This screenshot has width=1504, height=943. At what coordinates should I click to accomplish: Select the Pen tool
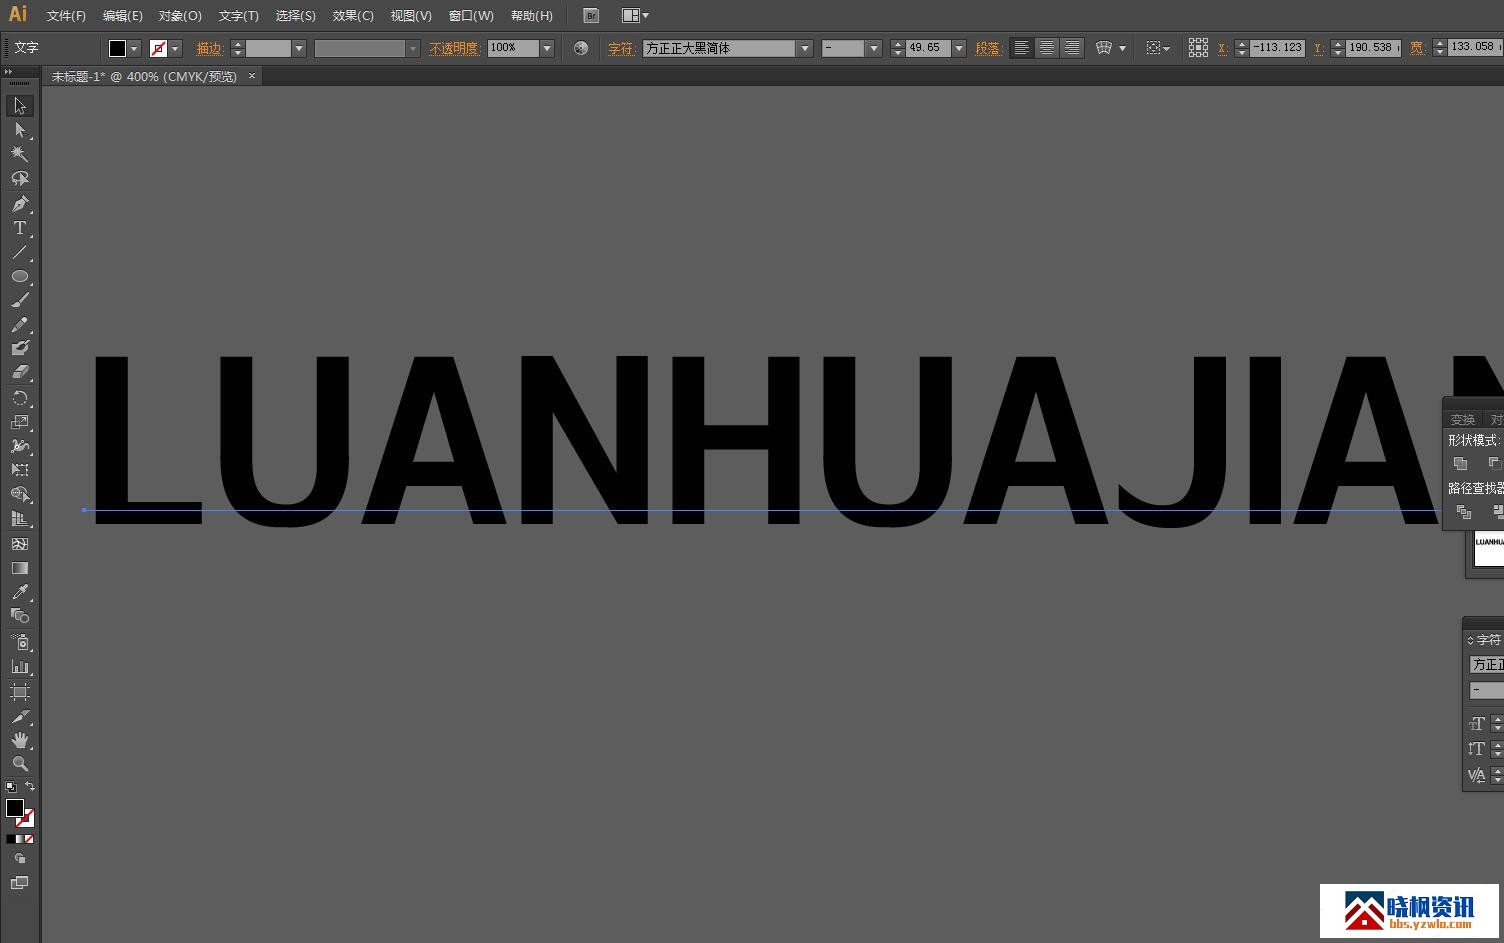(19, 204)
